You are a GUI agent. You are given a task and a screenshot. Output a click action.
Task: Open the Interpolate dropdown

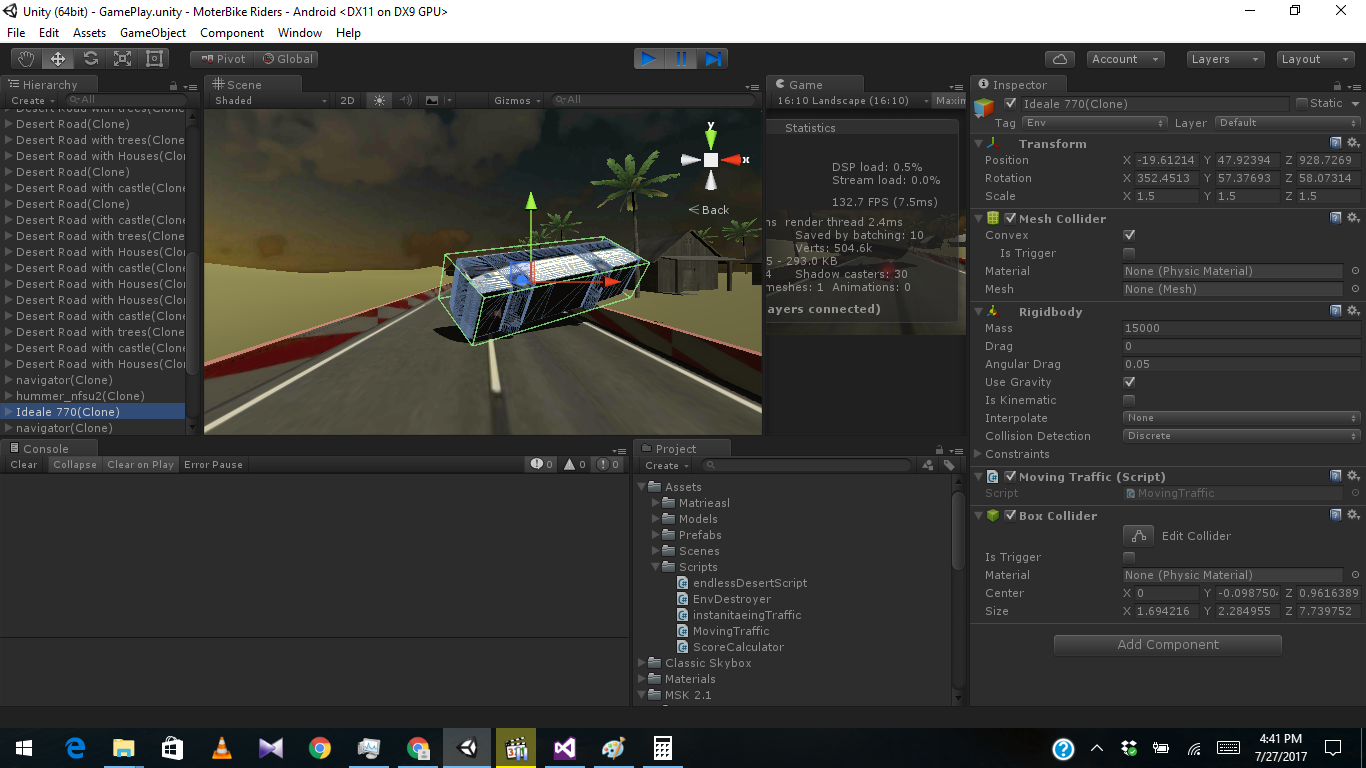click(1242, 418)
